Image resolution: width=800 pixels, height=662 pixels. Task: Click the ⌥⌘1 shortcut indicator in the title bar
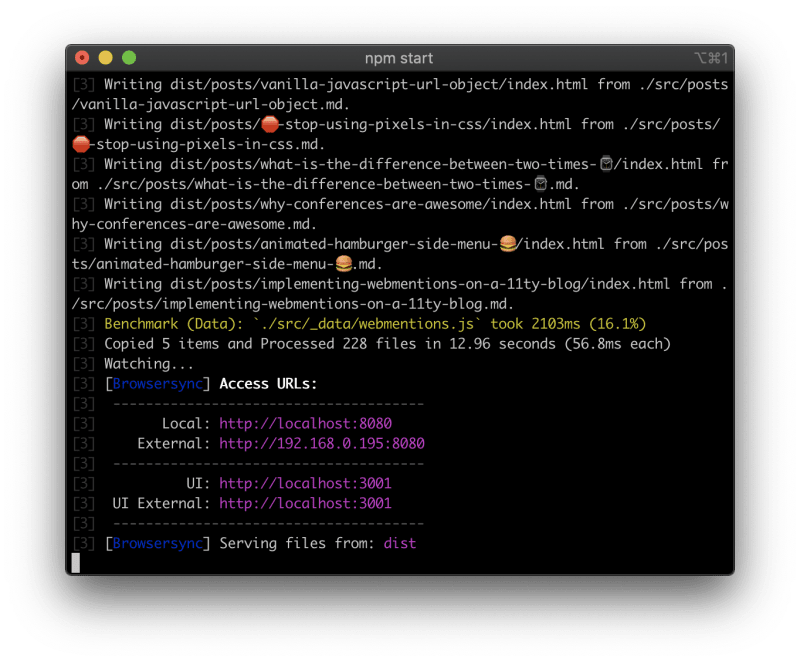point(711,58)
